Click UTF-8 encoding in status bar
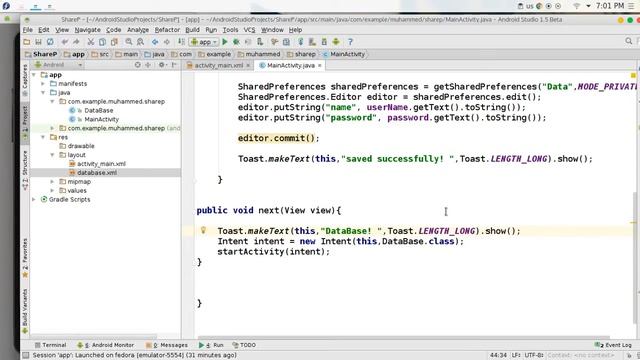Screen dimensions: 640x360 pyautogui.click(x=533, y=355)
